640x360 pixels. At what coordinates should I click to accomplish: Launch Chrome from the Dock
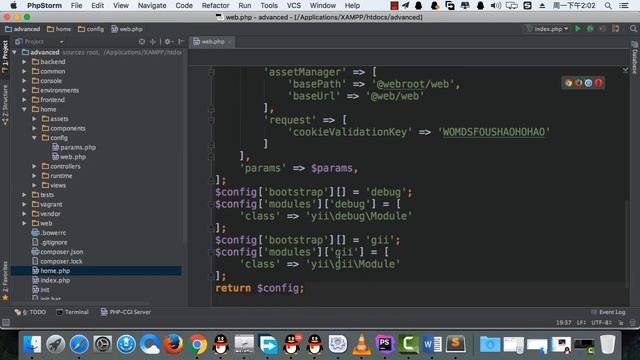click(197, 344)
